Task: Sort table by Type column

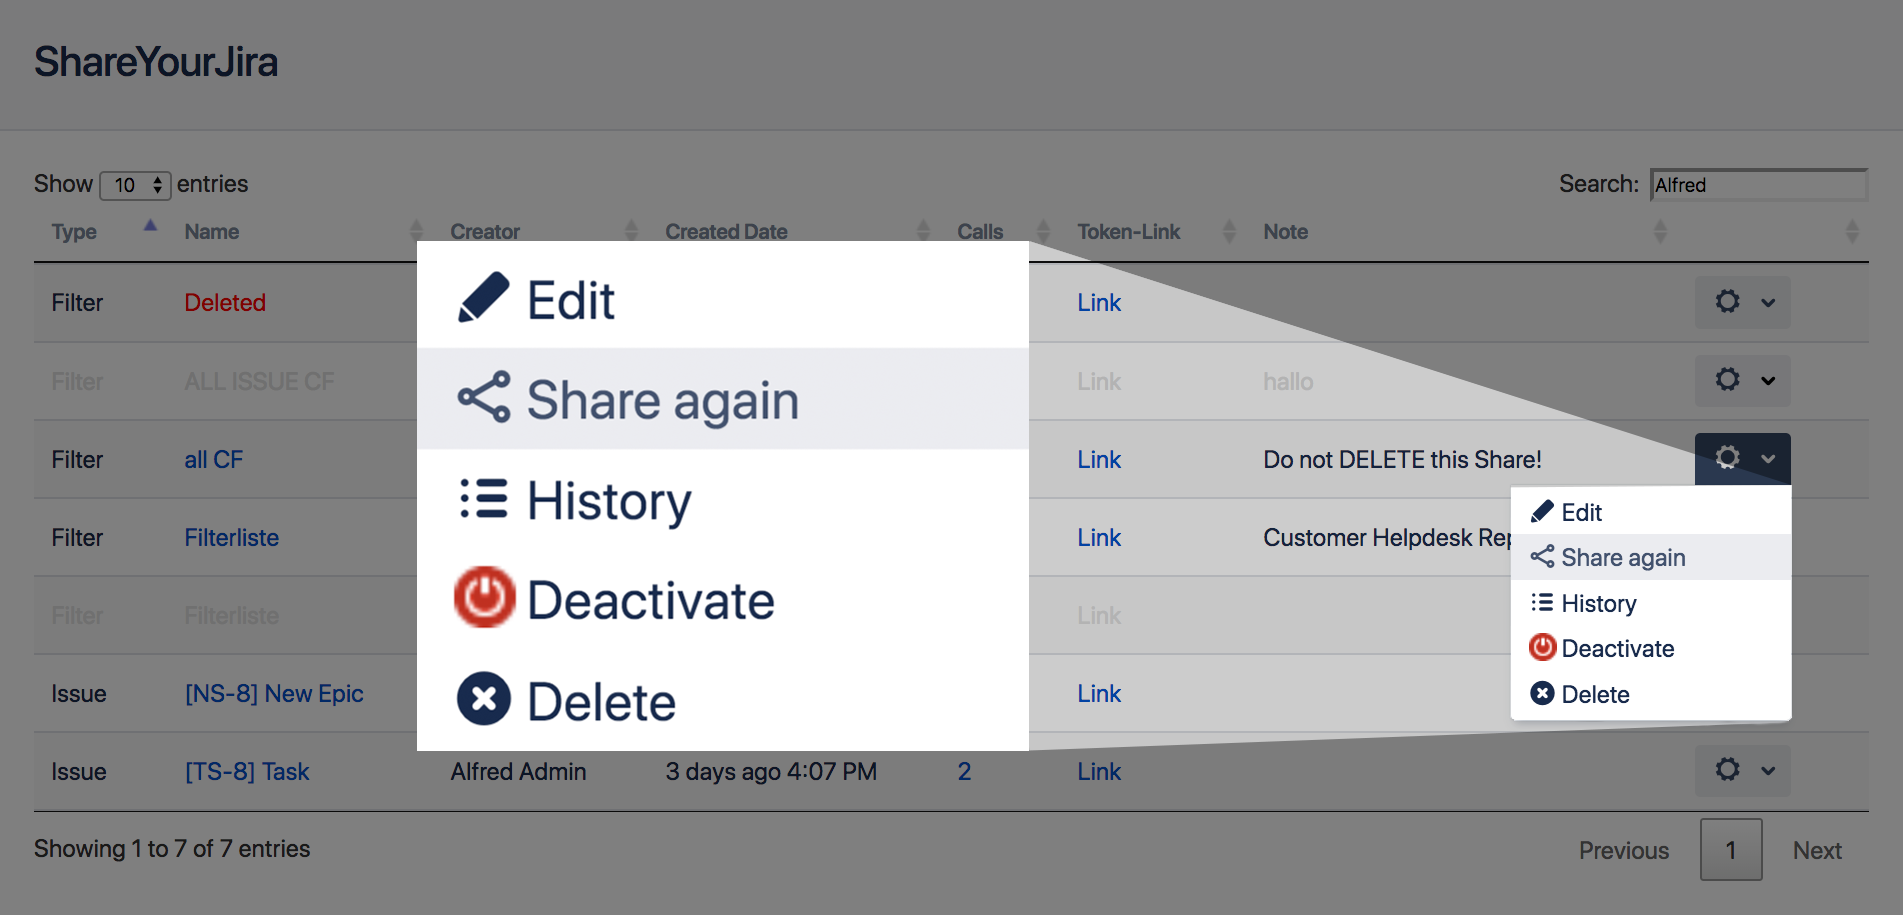Action: click(75, 232)
